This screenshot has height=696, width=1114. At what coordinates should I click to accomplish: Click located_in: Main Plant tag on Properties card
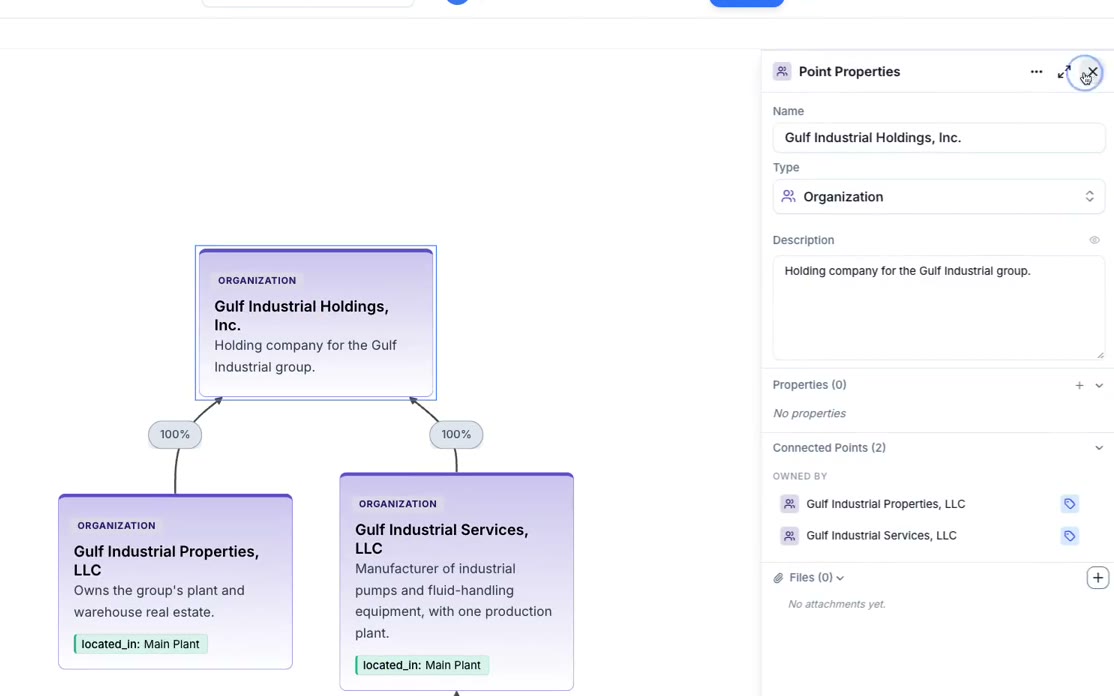point(141,644)
